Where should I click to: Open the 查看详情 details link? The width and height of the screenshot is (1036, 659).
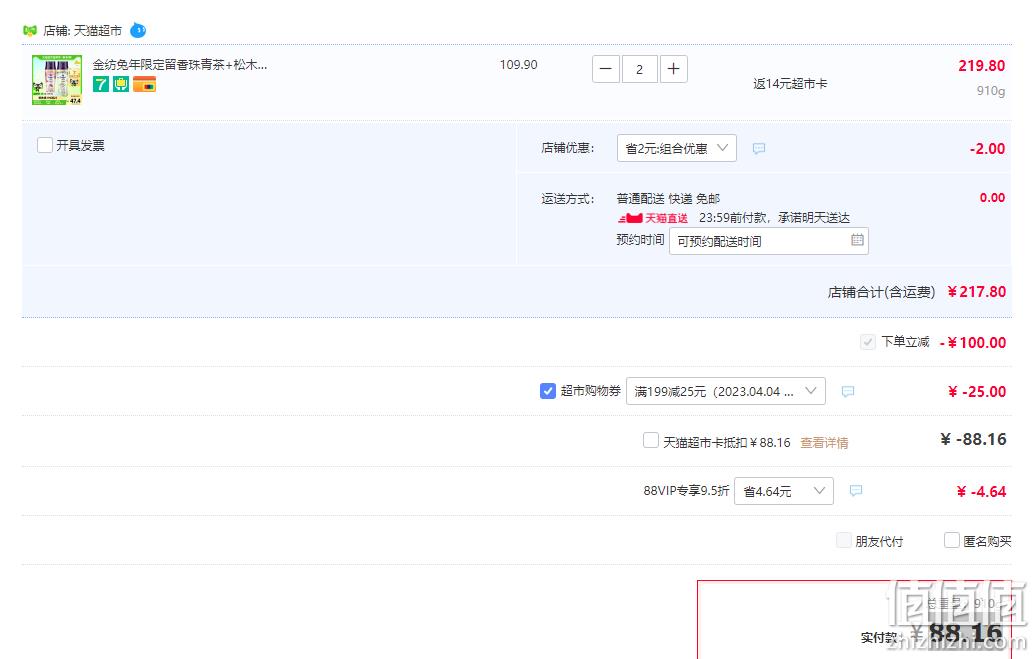(824, 443)
